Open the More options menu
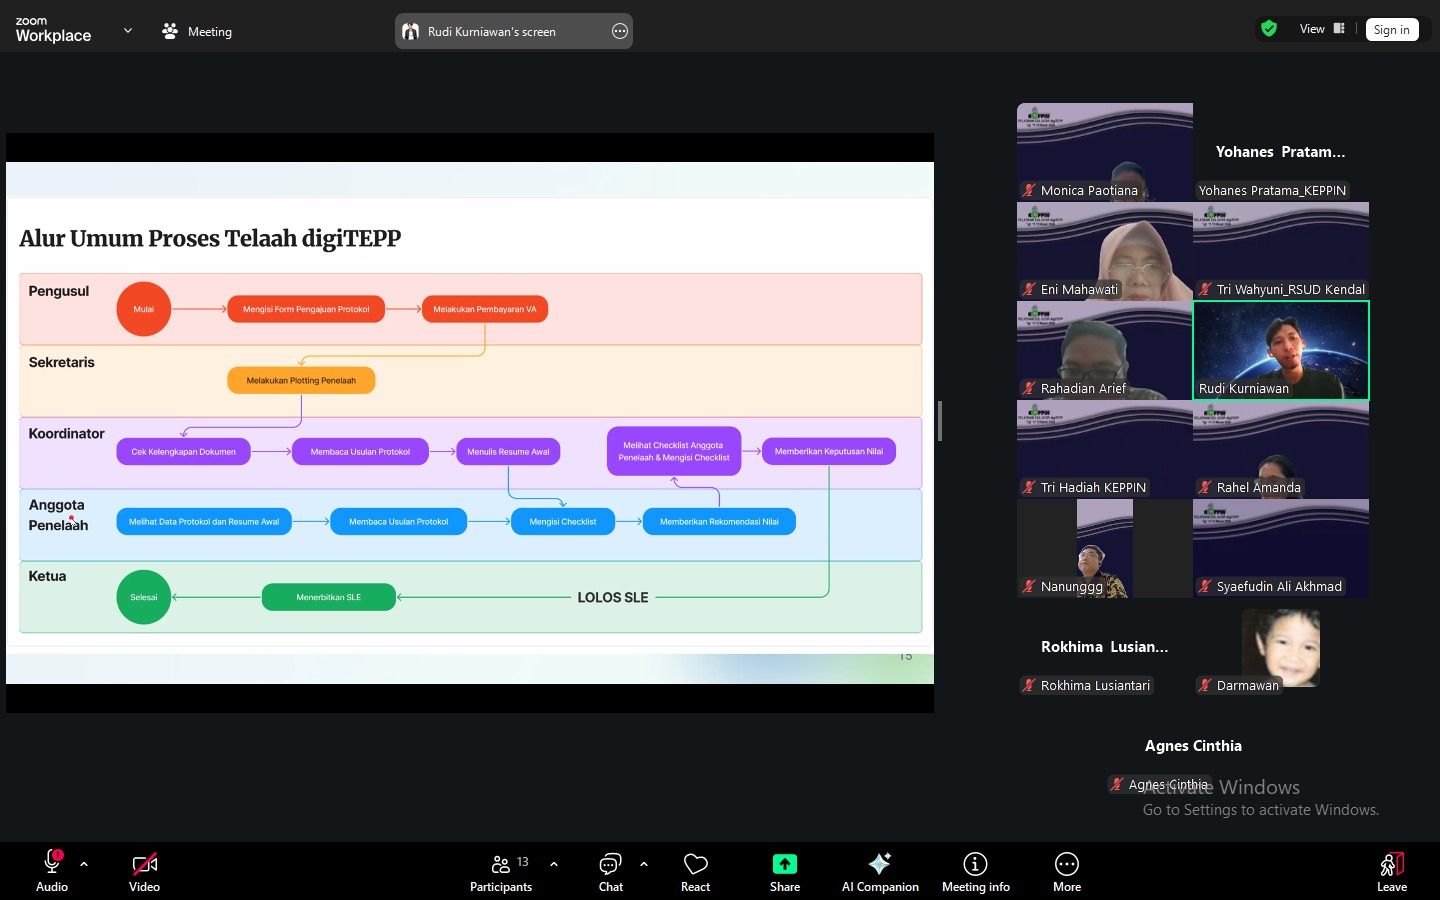 coord(1066,872)
